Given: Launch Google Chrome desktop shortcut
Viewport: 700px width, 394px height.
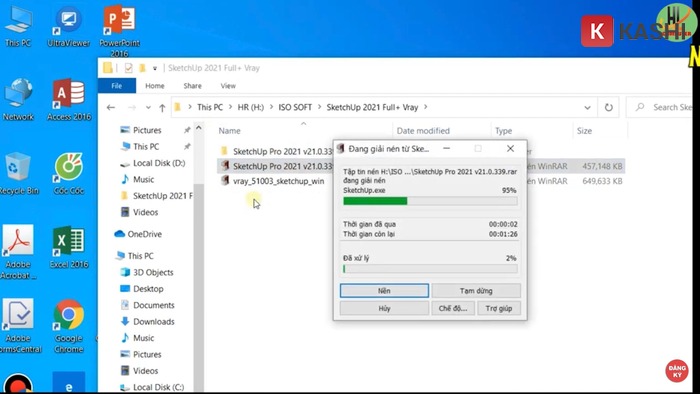Looking at the screenshot, I should 69,326.
